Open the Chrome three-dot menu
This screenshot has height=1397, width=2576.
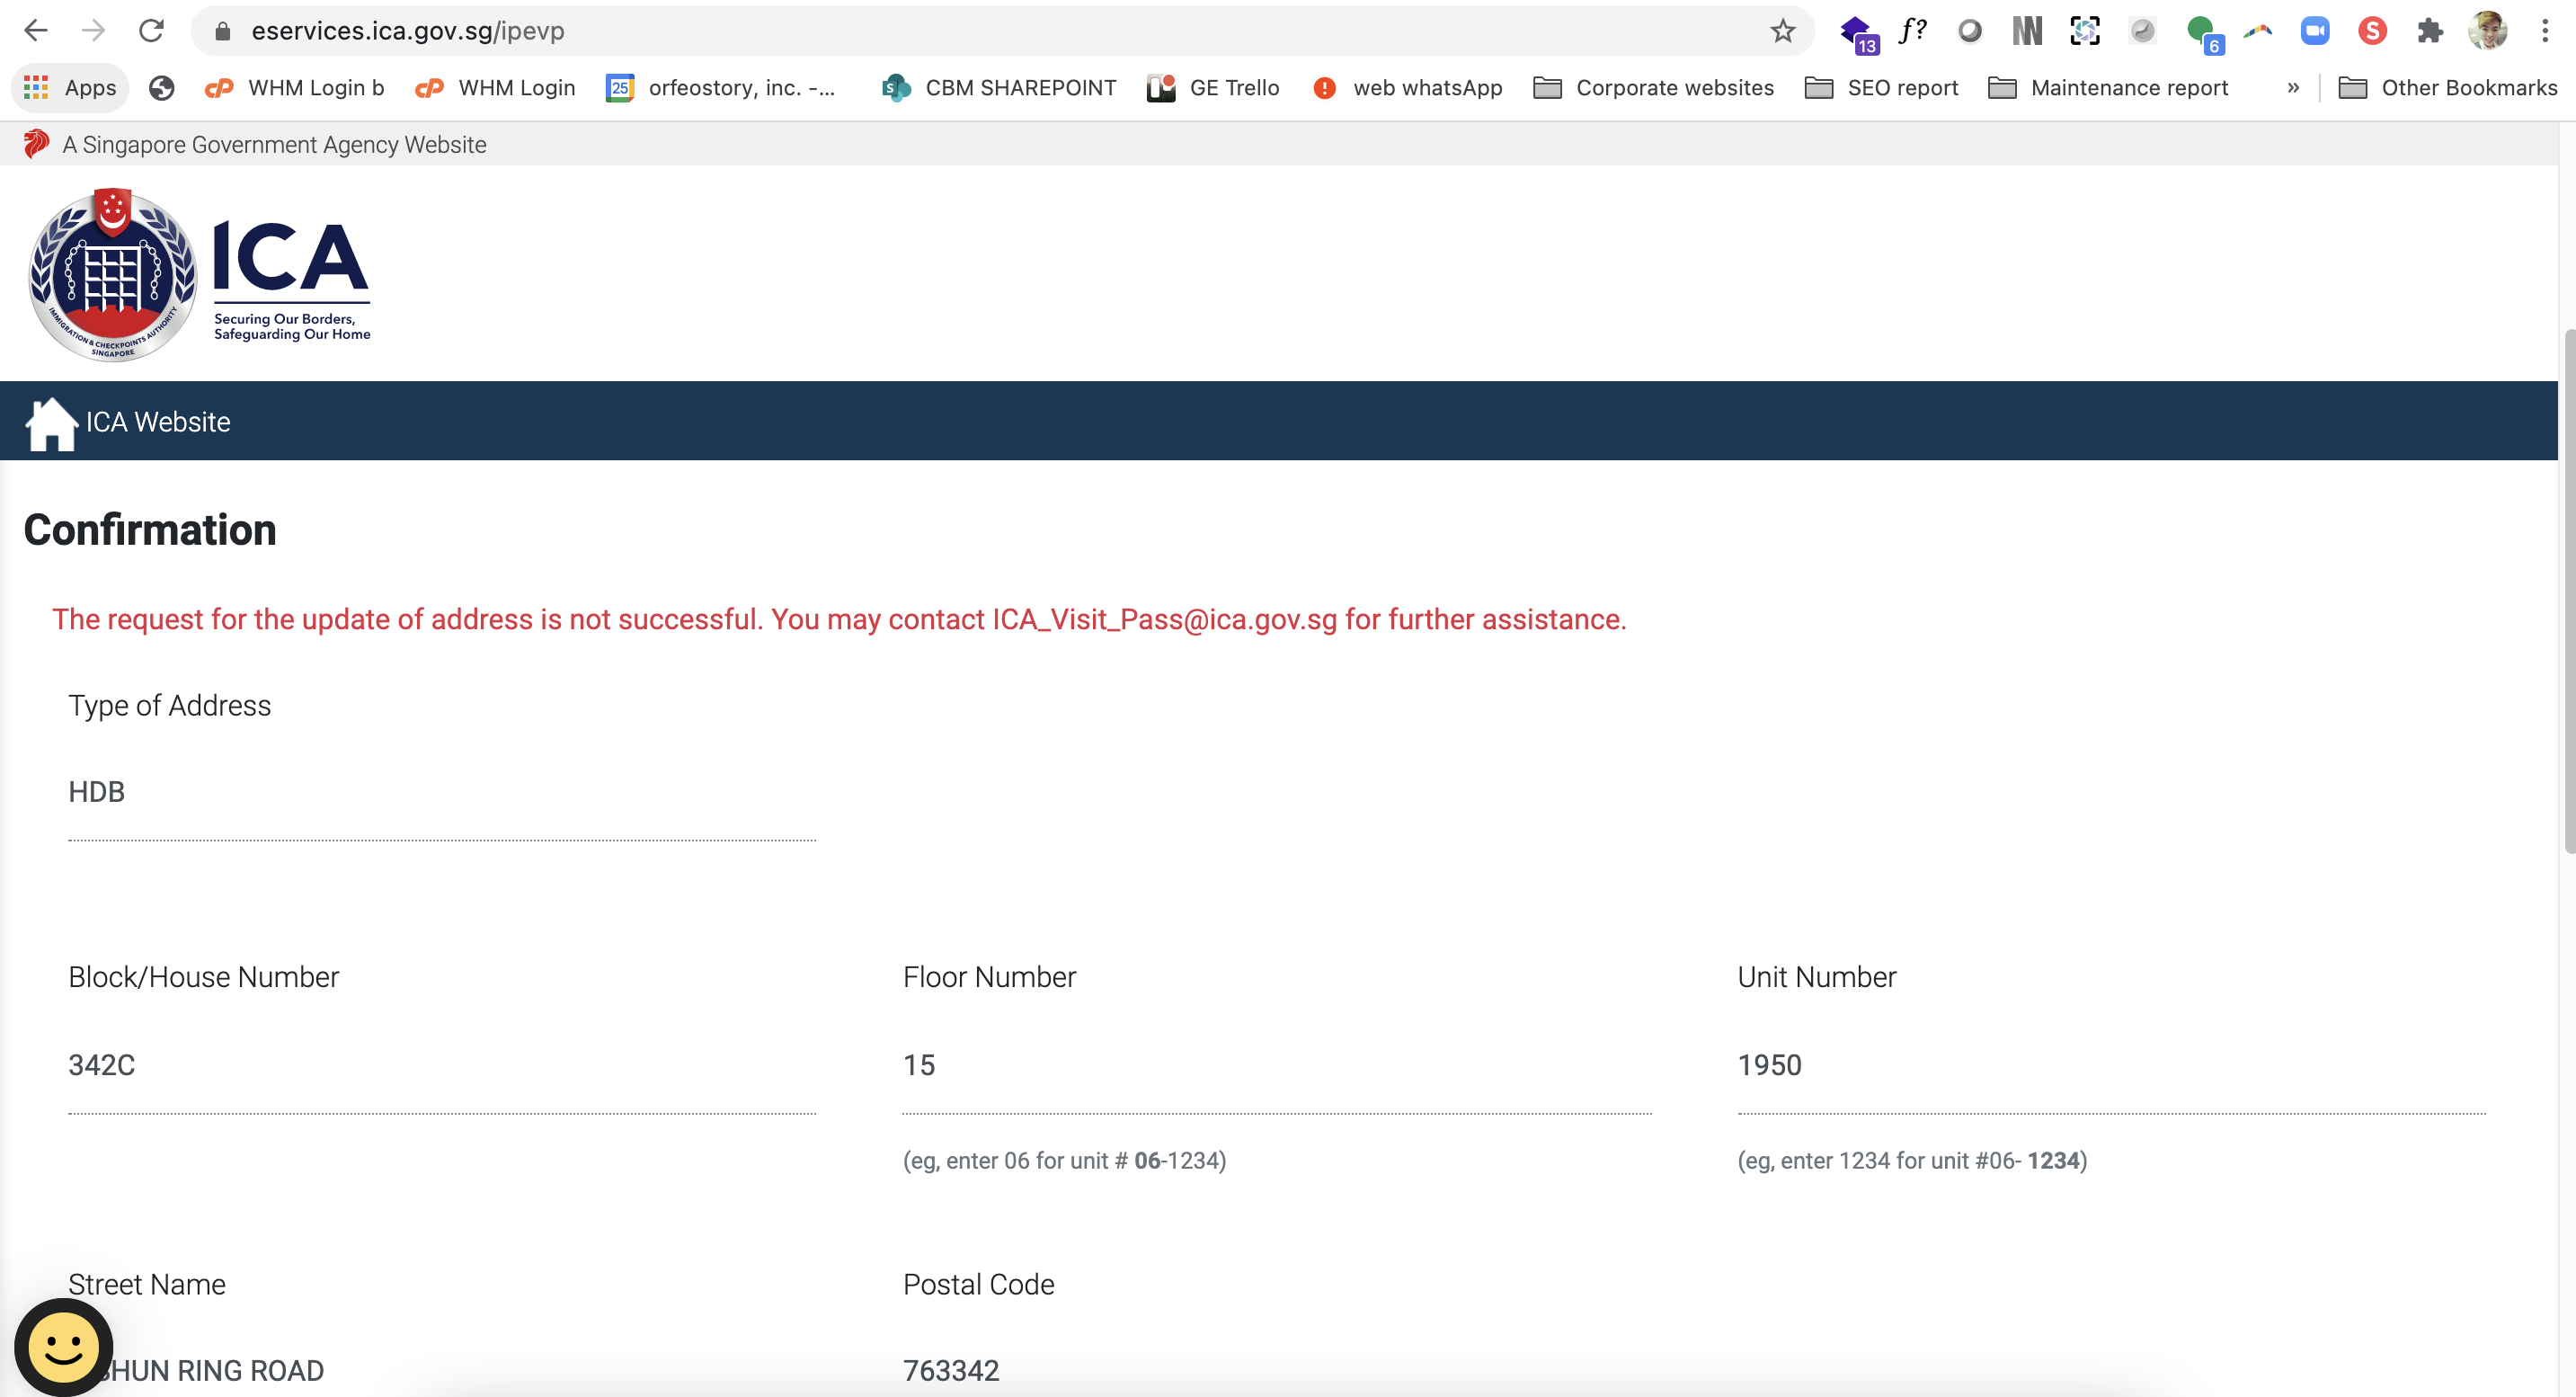[2545, 31]
